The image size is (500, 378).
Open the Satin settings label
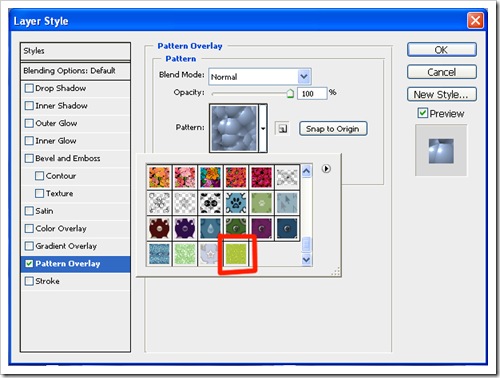point(44,211)
